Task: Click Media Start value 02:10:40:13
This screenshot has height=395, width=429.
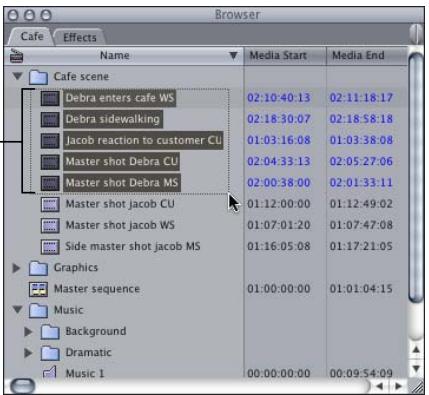Action: (x=279, y=98)
